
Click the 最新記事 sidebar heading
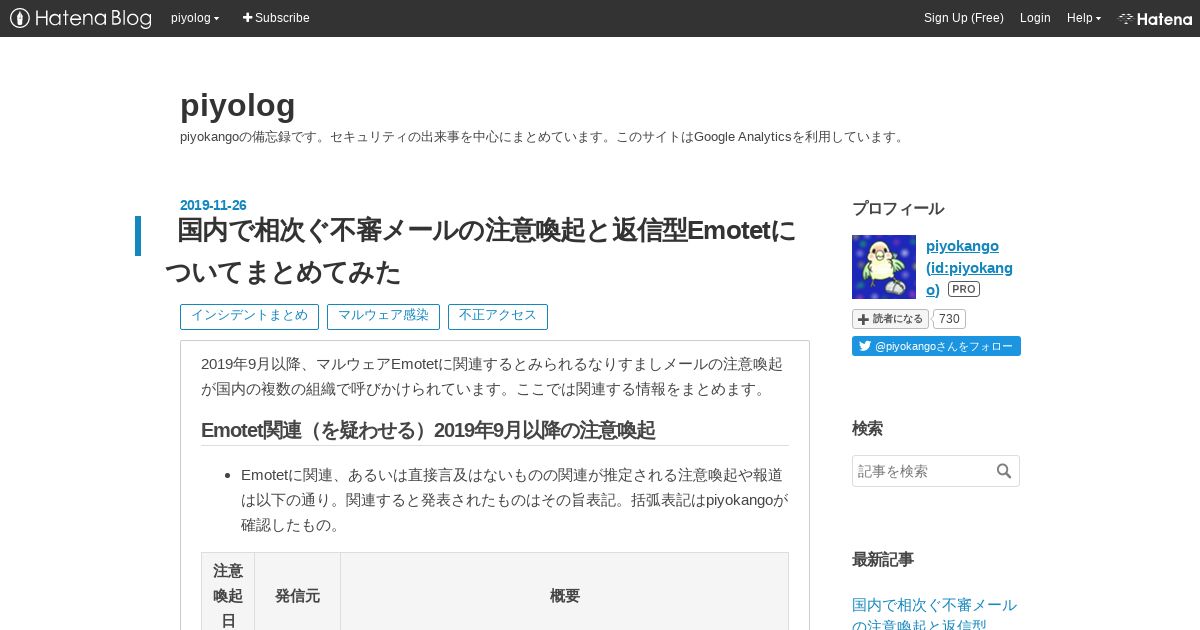point(883,560)
